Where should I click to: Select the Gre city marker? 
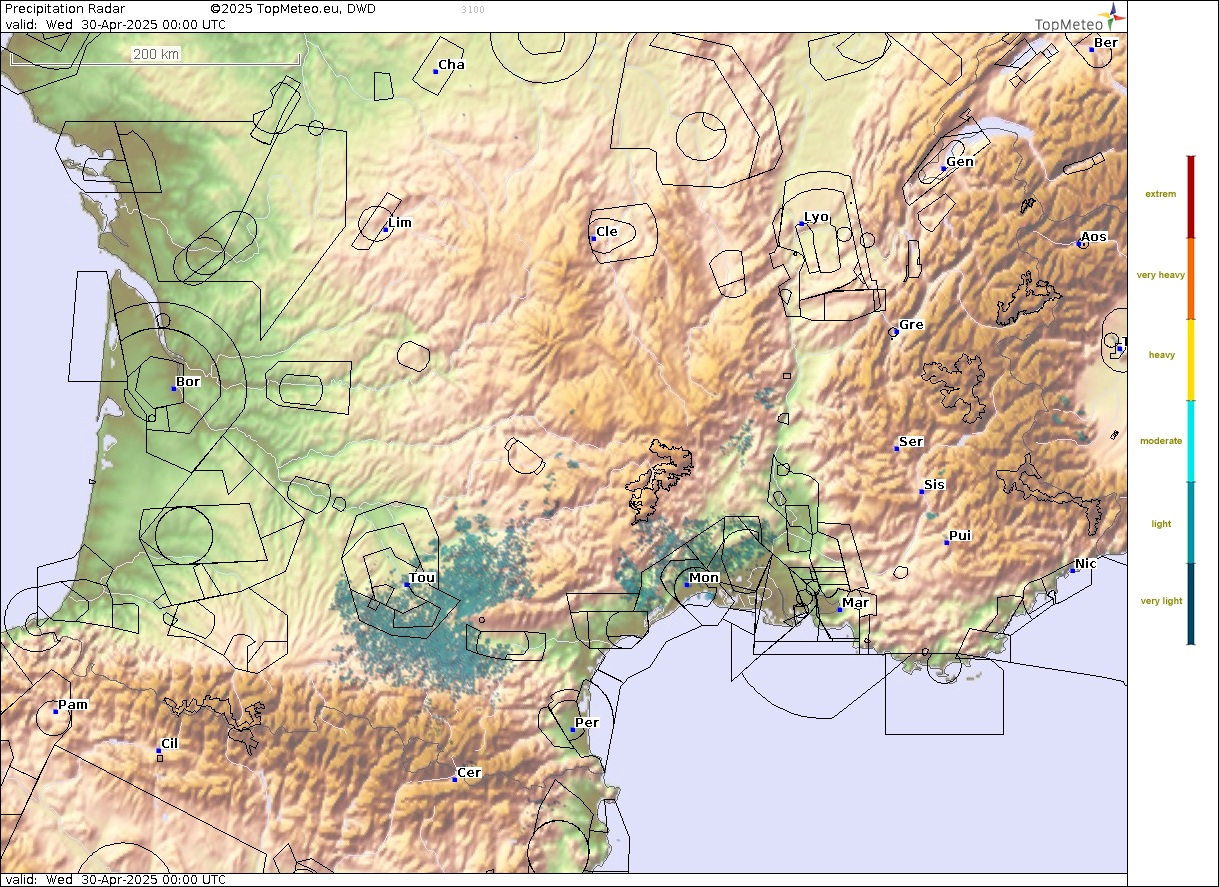pos(895,331)
